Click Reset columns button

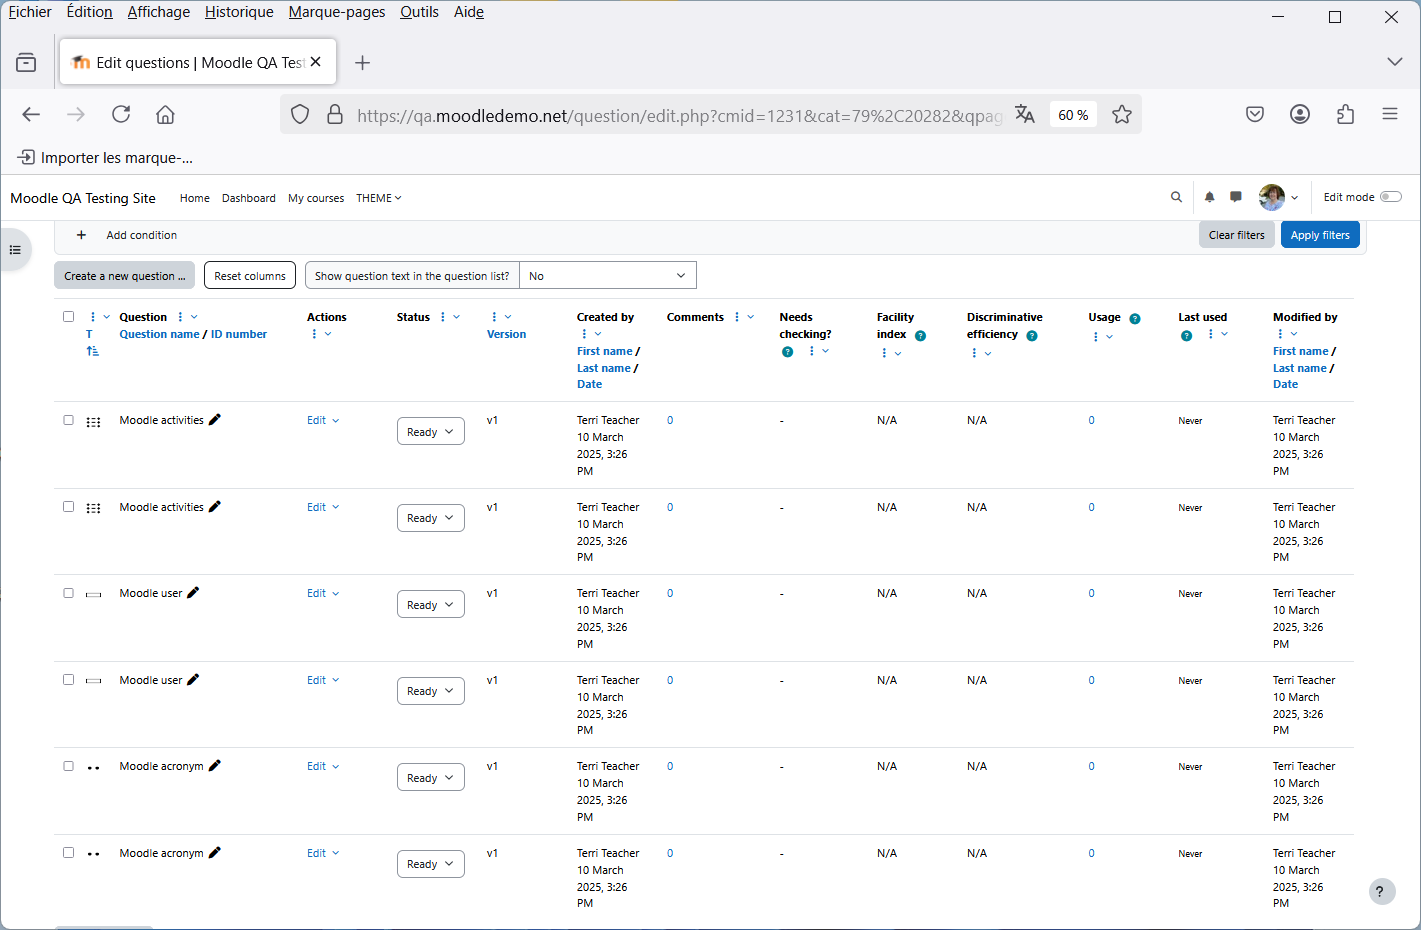[250, 276]
